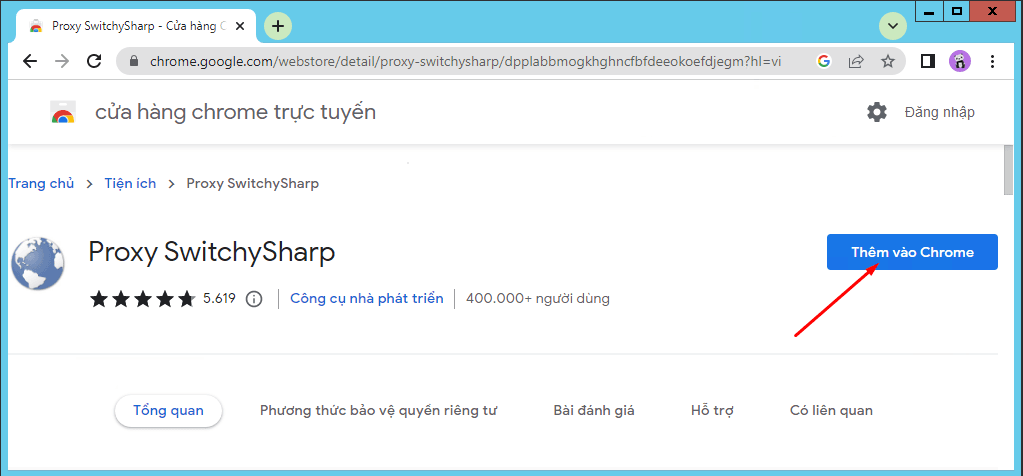Switch to the Tổng quan tab
This screenshot has width=1023, height=476.
pos(168,411)
